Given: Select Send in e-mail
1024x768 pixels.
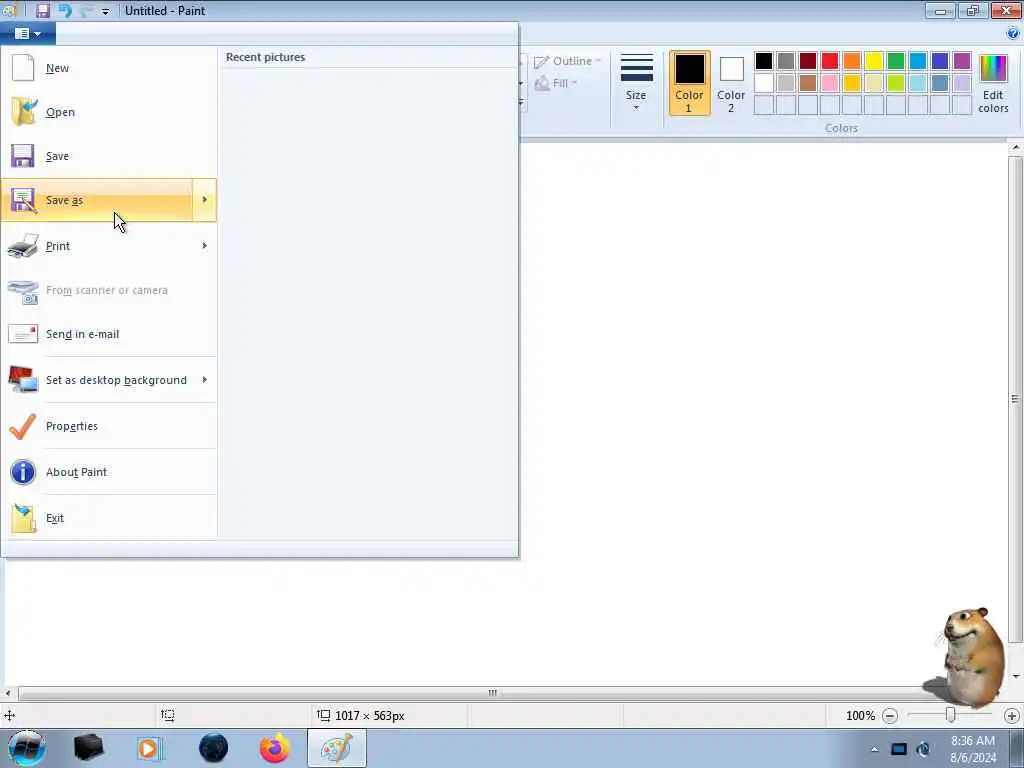Looking at the screenshot, I should [109, 334].
